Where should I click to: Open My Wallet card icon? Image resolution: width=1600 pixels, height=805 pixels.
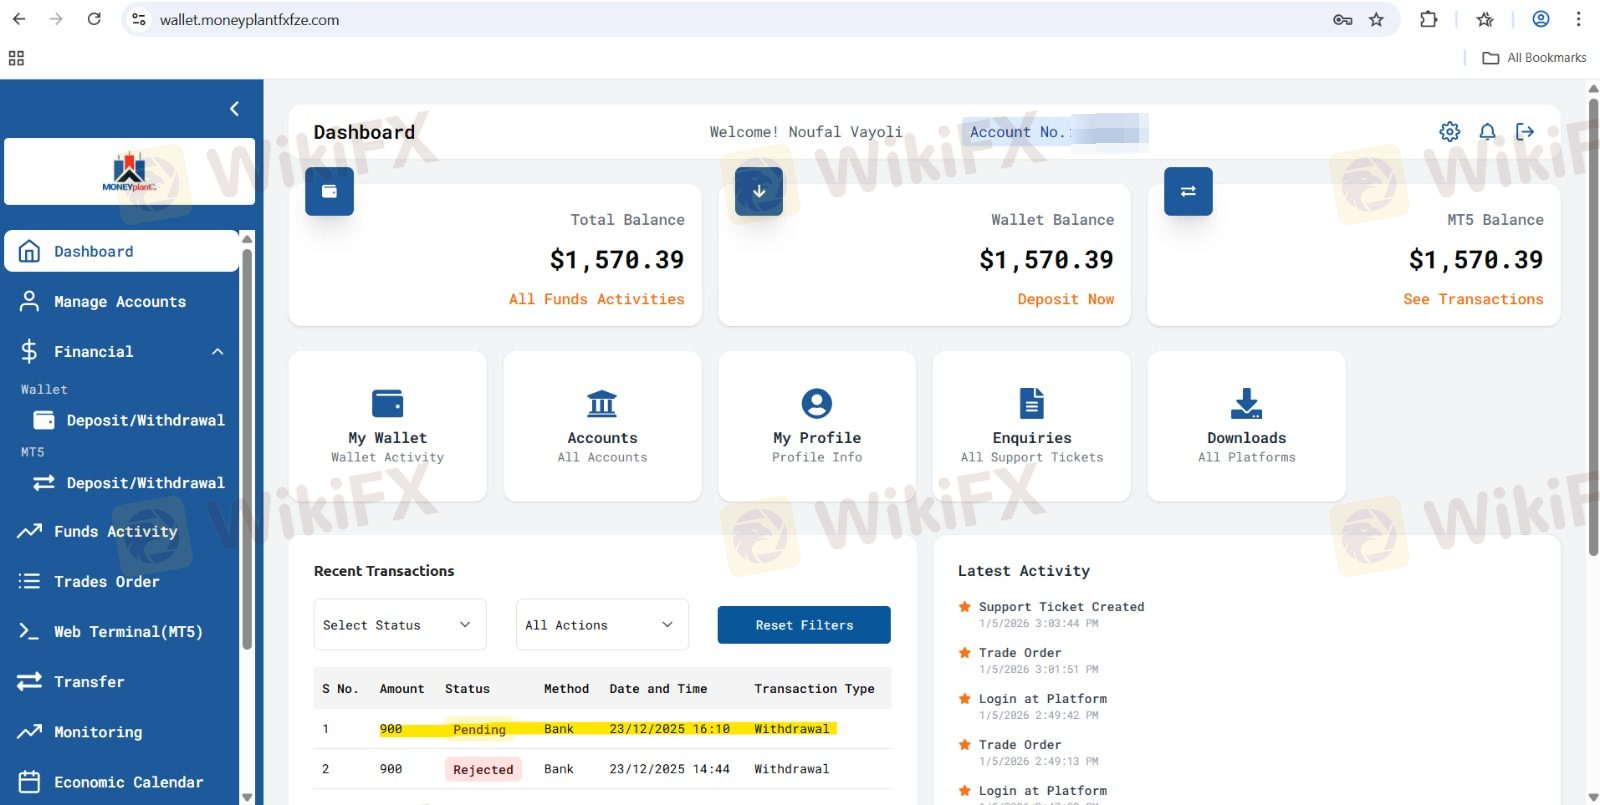(x=387, y=404)
